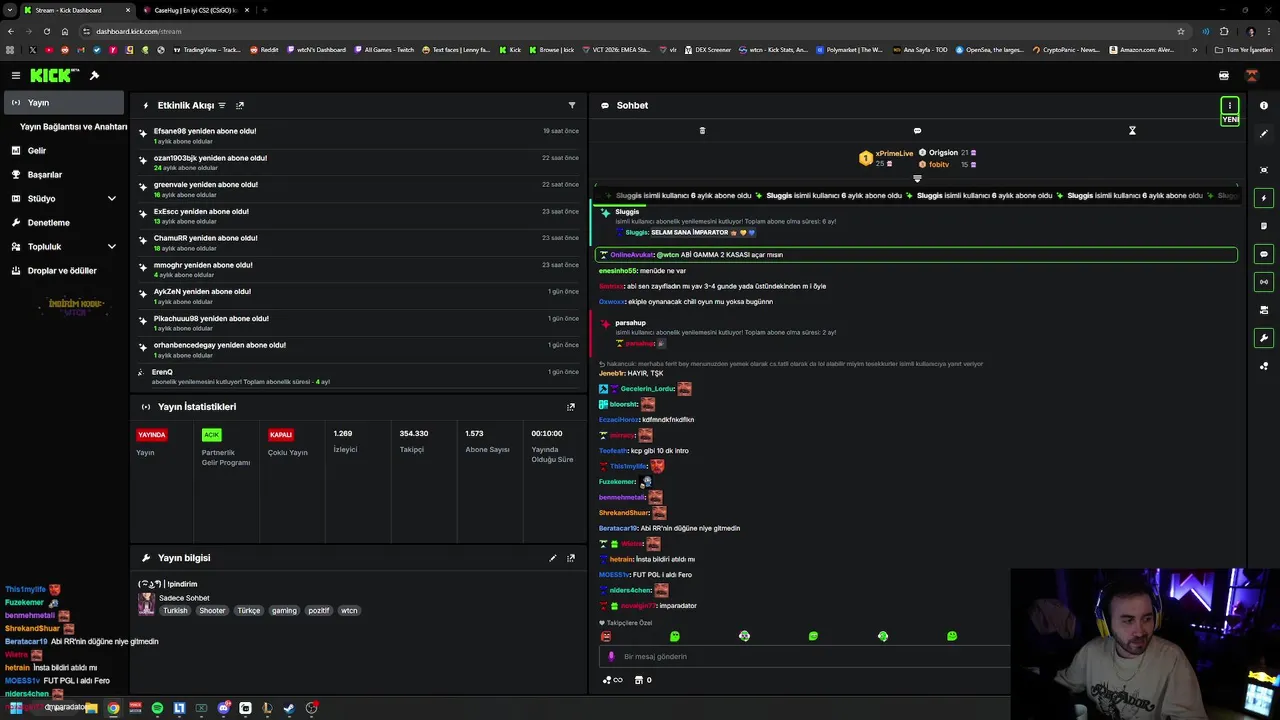Toggle the wrench stream info widget

tap(1264, 338)
